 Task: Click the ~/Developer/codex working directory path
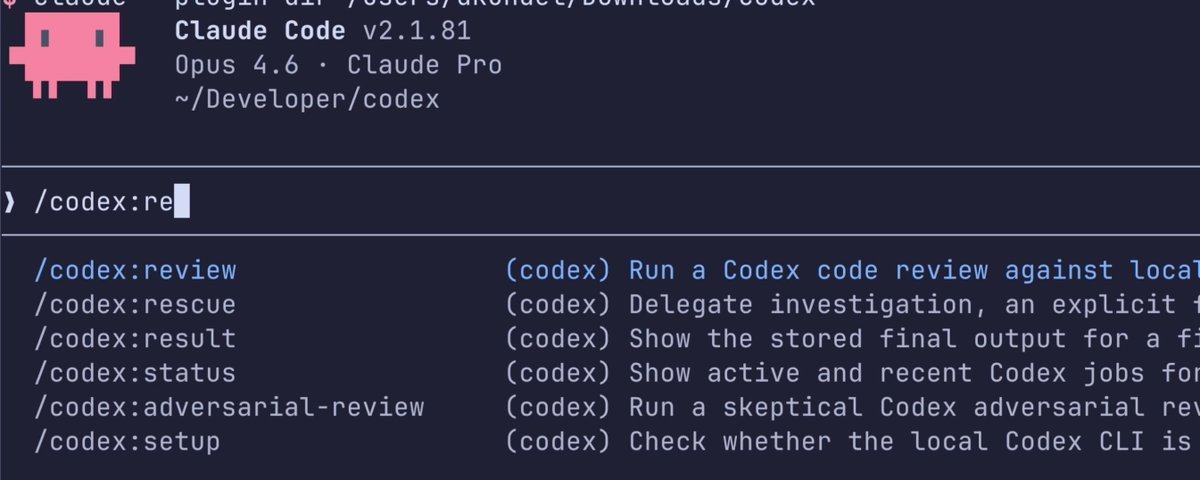(307, 100)
